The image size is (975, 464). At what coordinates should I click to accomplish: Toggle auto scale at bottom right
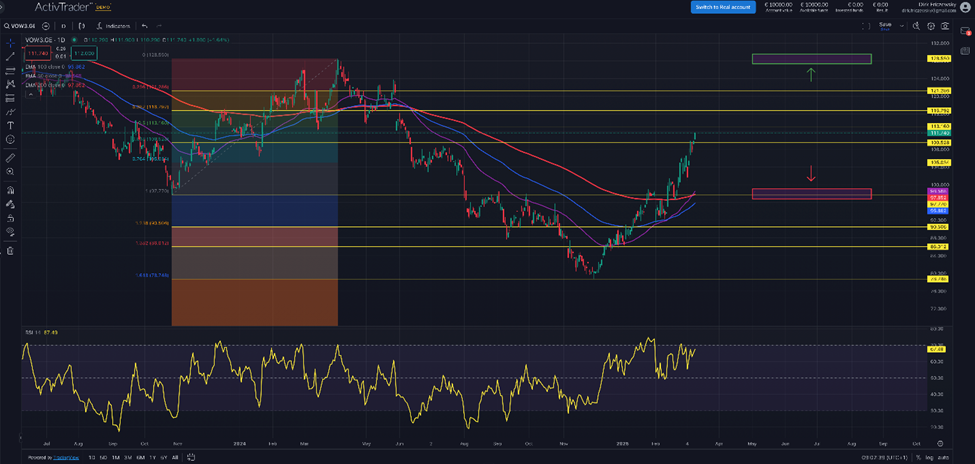(943, 457)
